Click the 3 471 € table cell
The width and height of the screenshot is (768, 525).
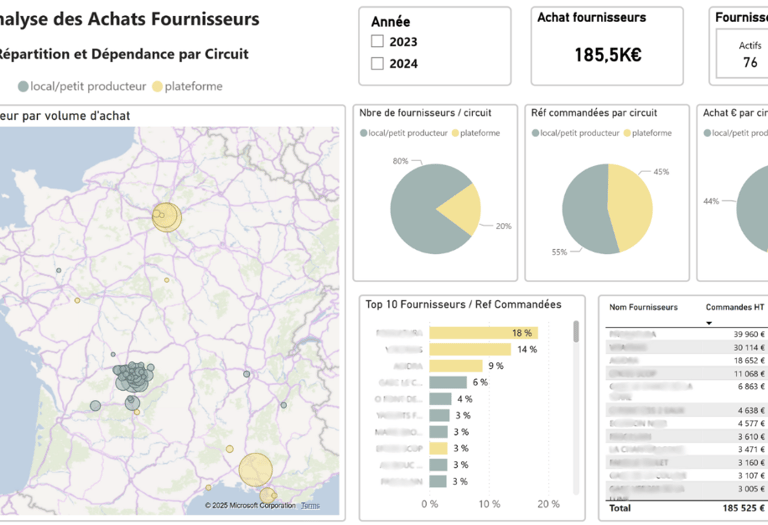751,449
